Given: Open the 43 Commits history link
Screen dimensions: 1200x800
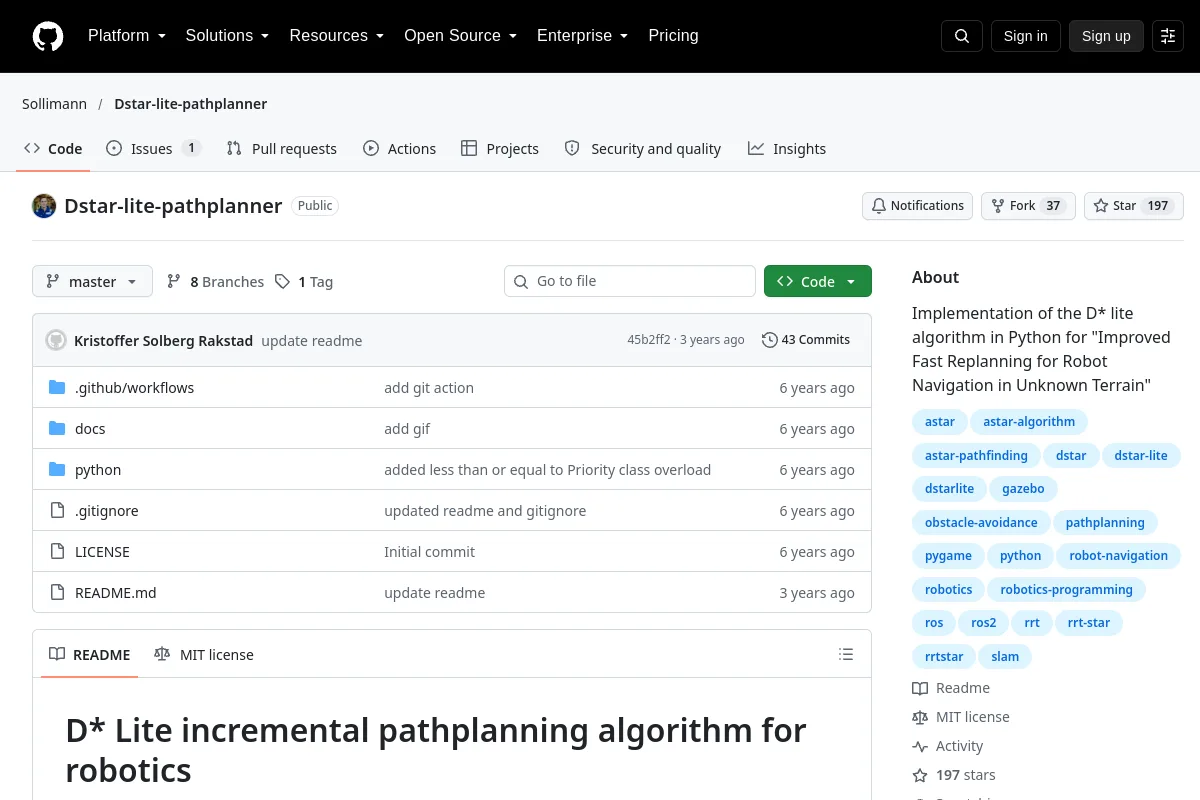Looking at the screenshot, I should (x=806, y=340).
